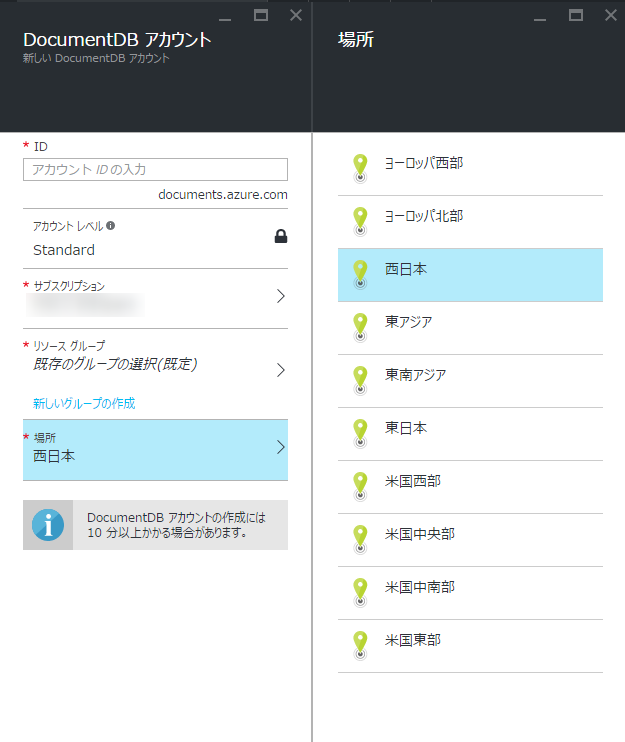Click the pin icon beside ヨーロッパ西部
The width and height of the screenshot is (625, 742).
point(360,168)
